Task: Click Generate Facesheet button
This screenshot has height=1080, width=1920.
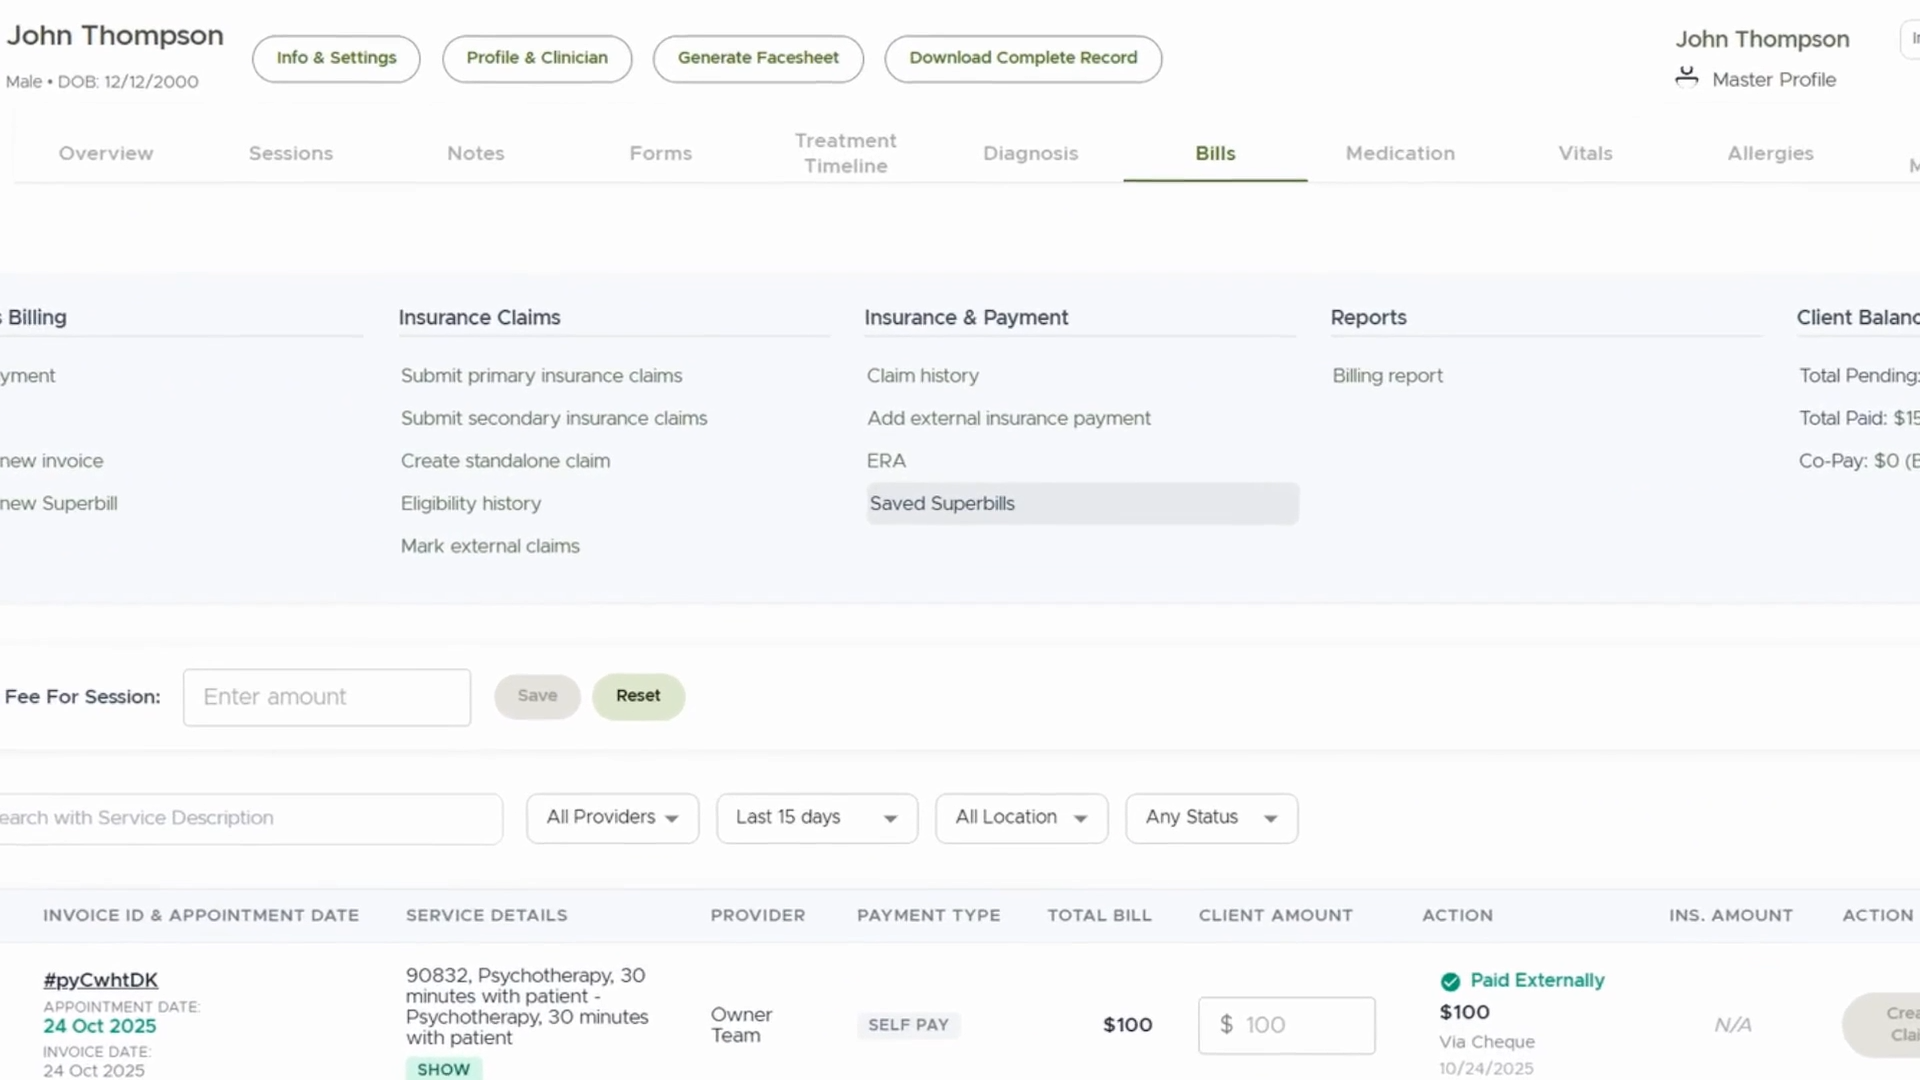Action: [x=758, y=58]
